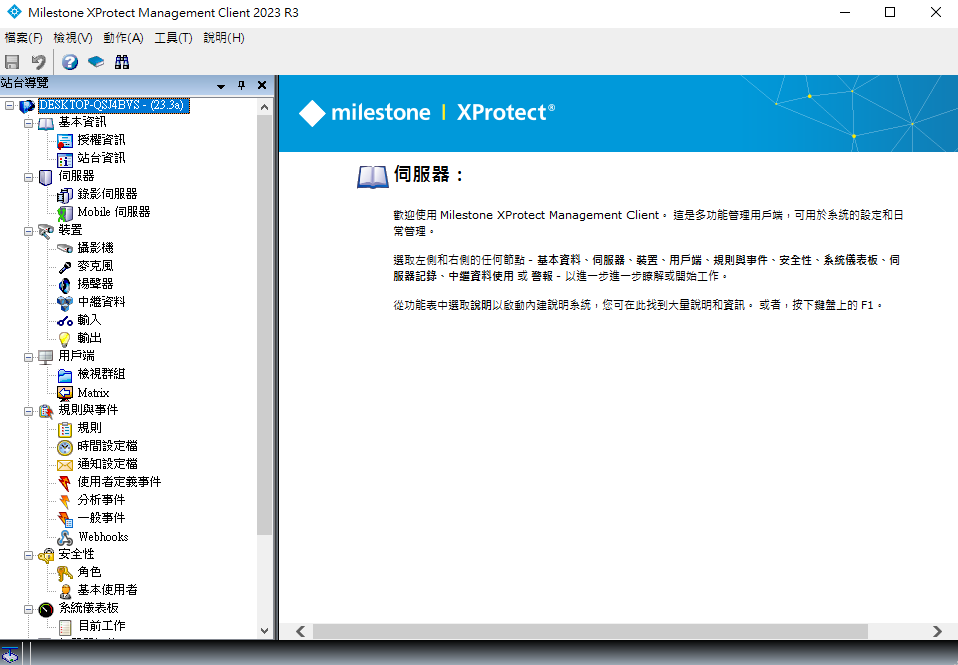This screenshot has width=958, height=665.
Task: Click the Save toolbar icon
Action: pos(12,62)
